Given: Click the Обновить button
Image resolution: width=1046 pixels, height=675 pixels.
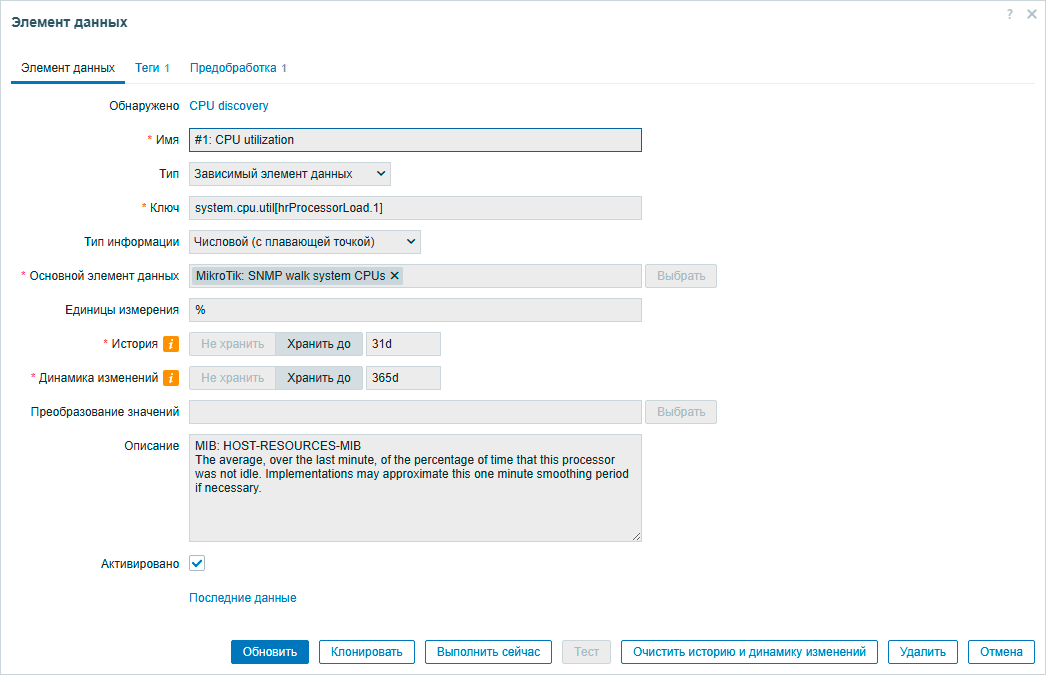Looking at the screenshot, I should 269,652.
